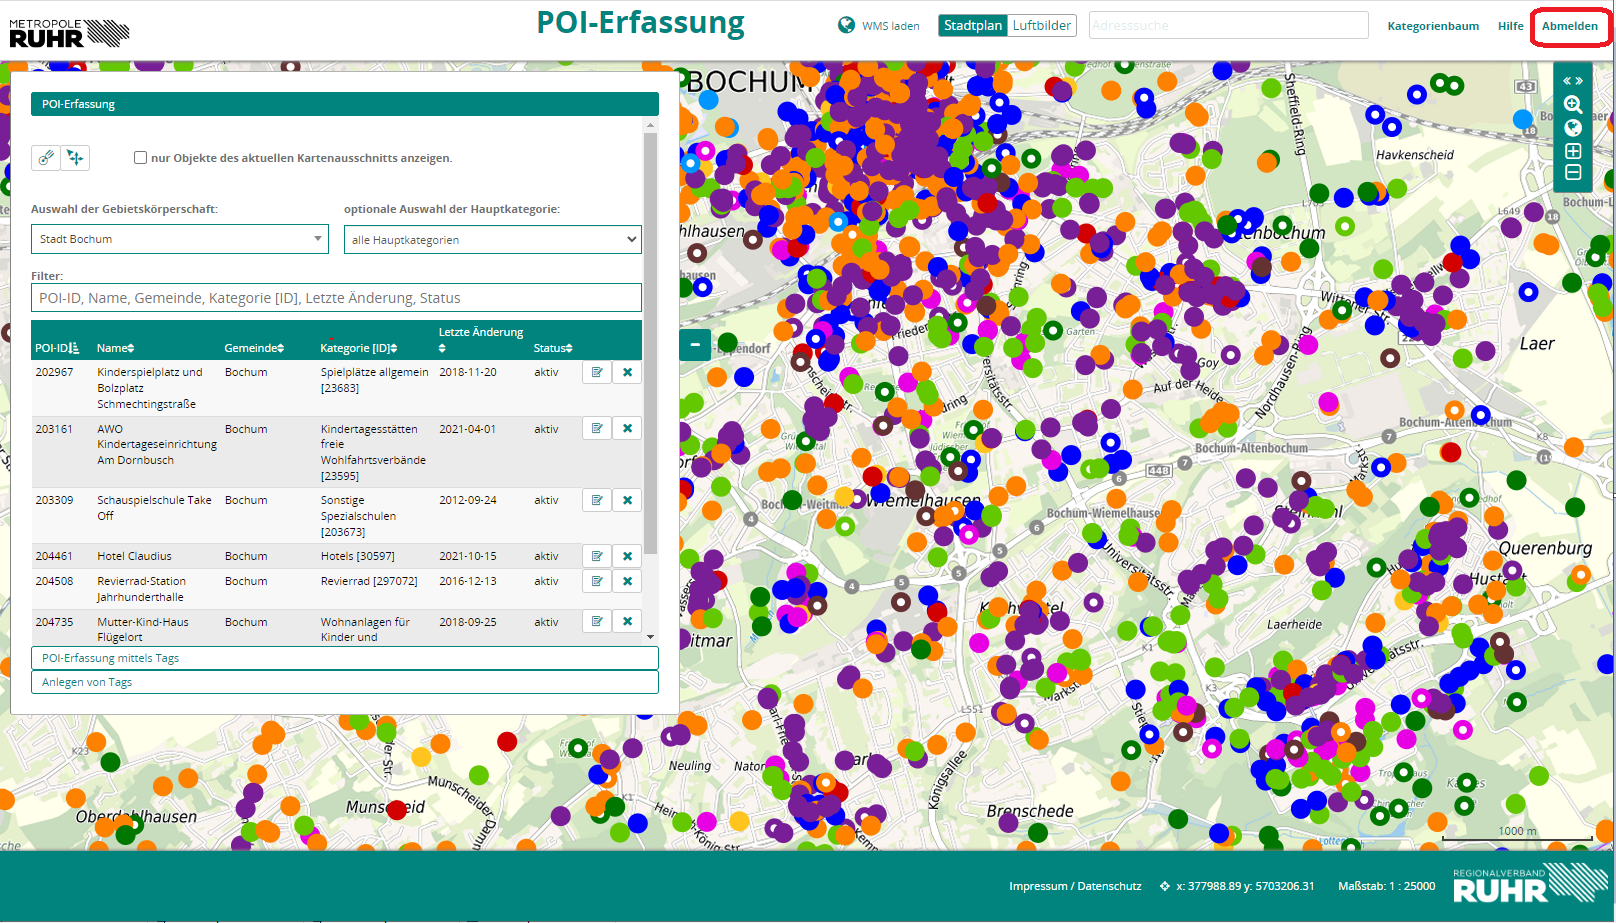Screen dimensions: 1616x923
Task: Zoom out with the minus map button
Action: [x=1573, y=172]
